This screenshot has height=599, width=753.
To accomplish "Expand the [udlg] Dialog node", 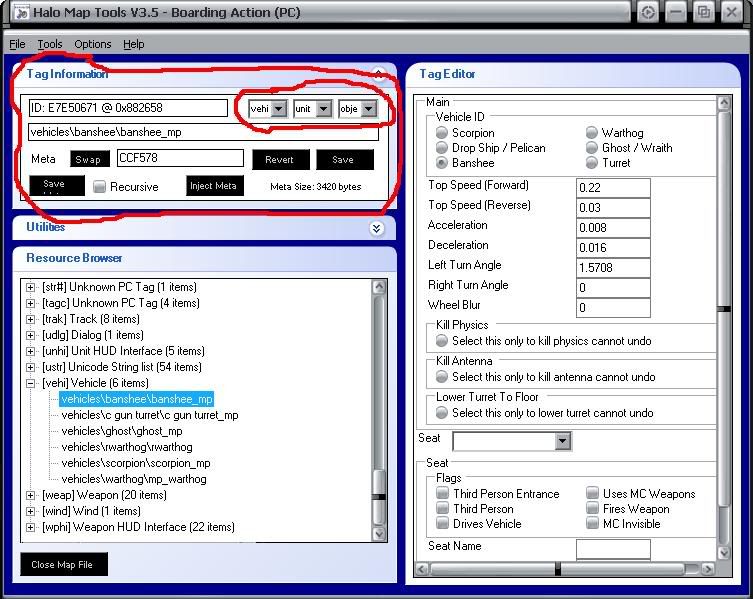I will click(x=30, y=335).
